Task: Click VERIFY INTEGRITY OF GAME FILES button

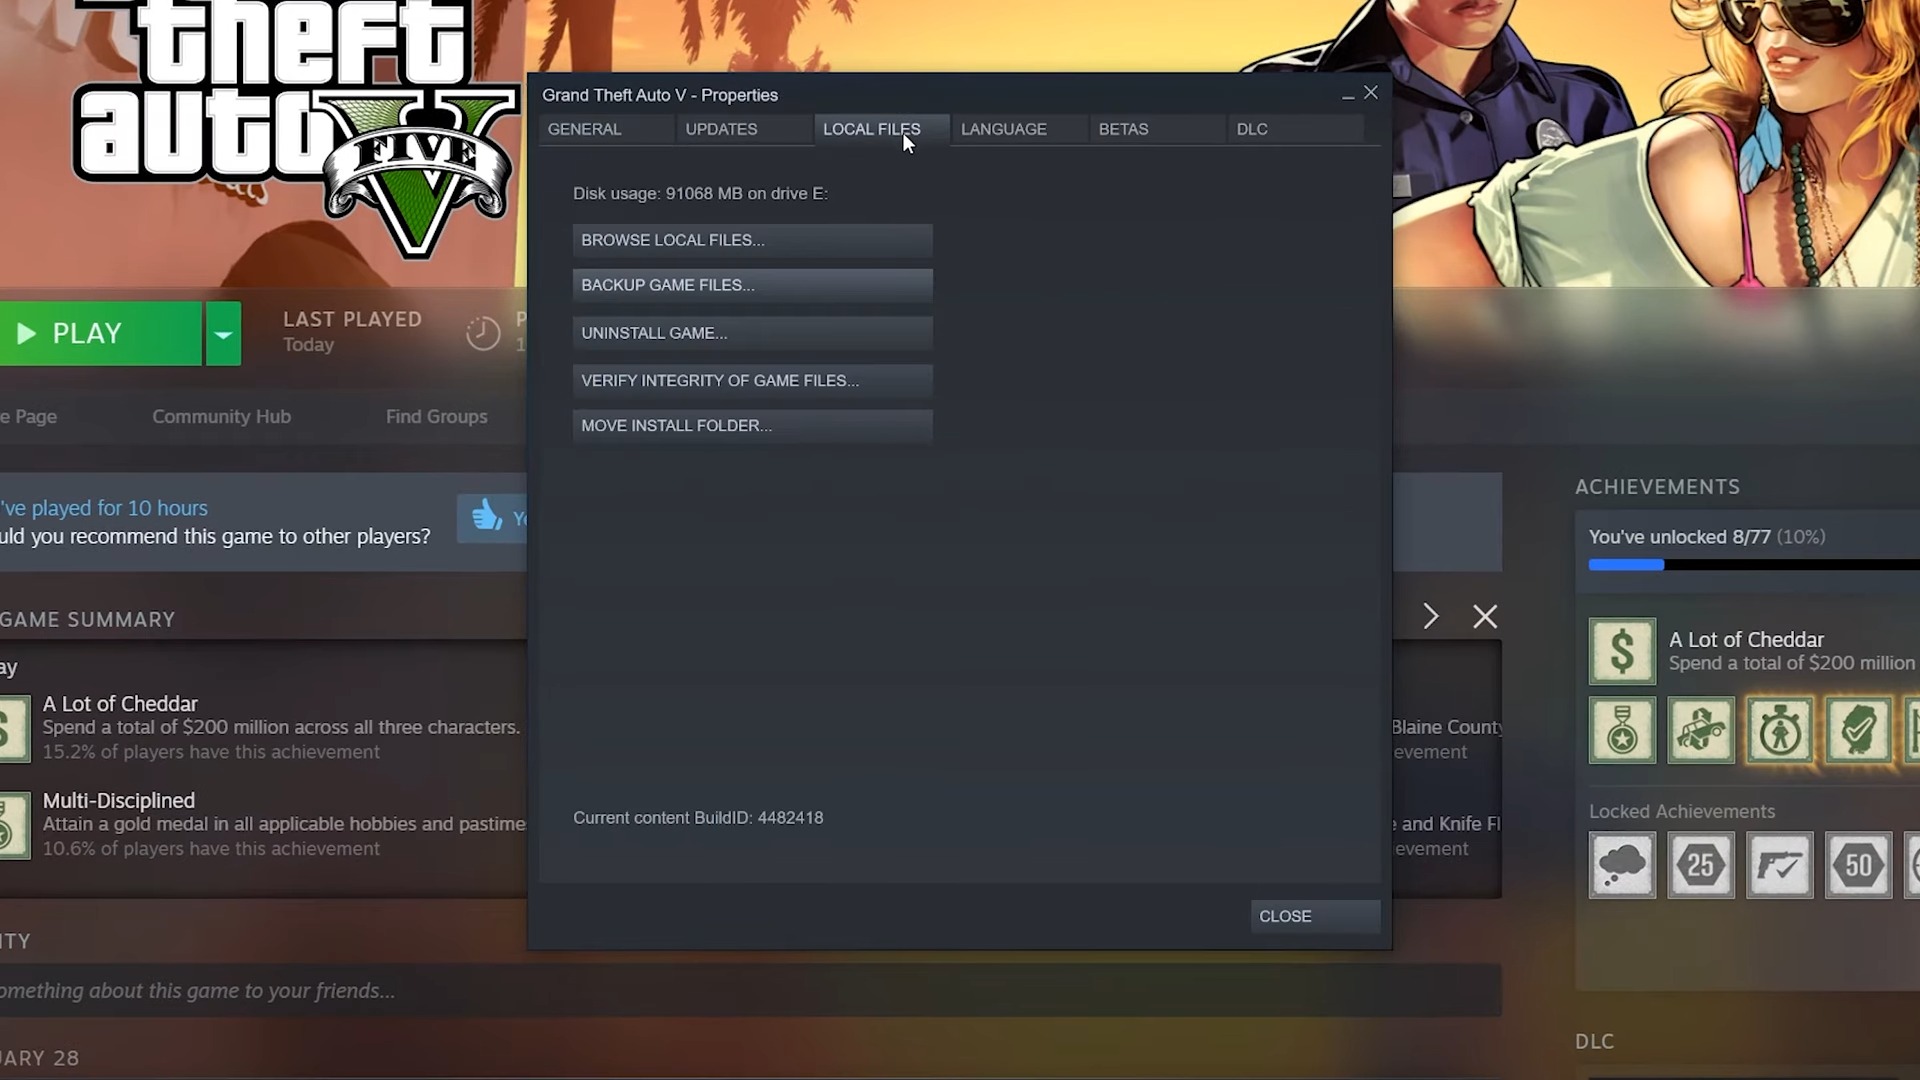Action: [x=752, y=380]
